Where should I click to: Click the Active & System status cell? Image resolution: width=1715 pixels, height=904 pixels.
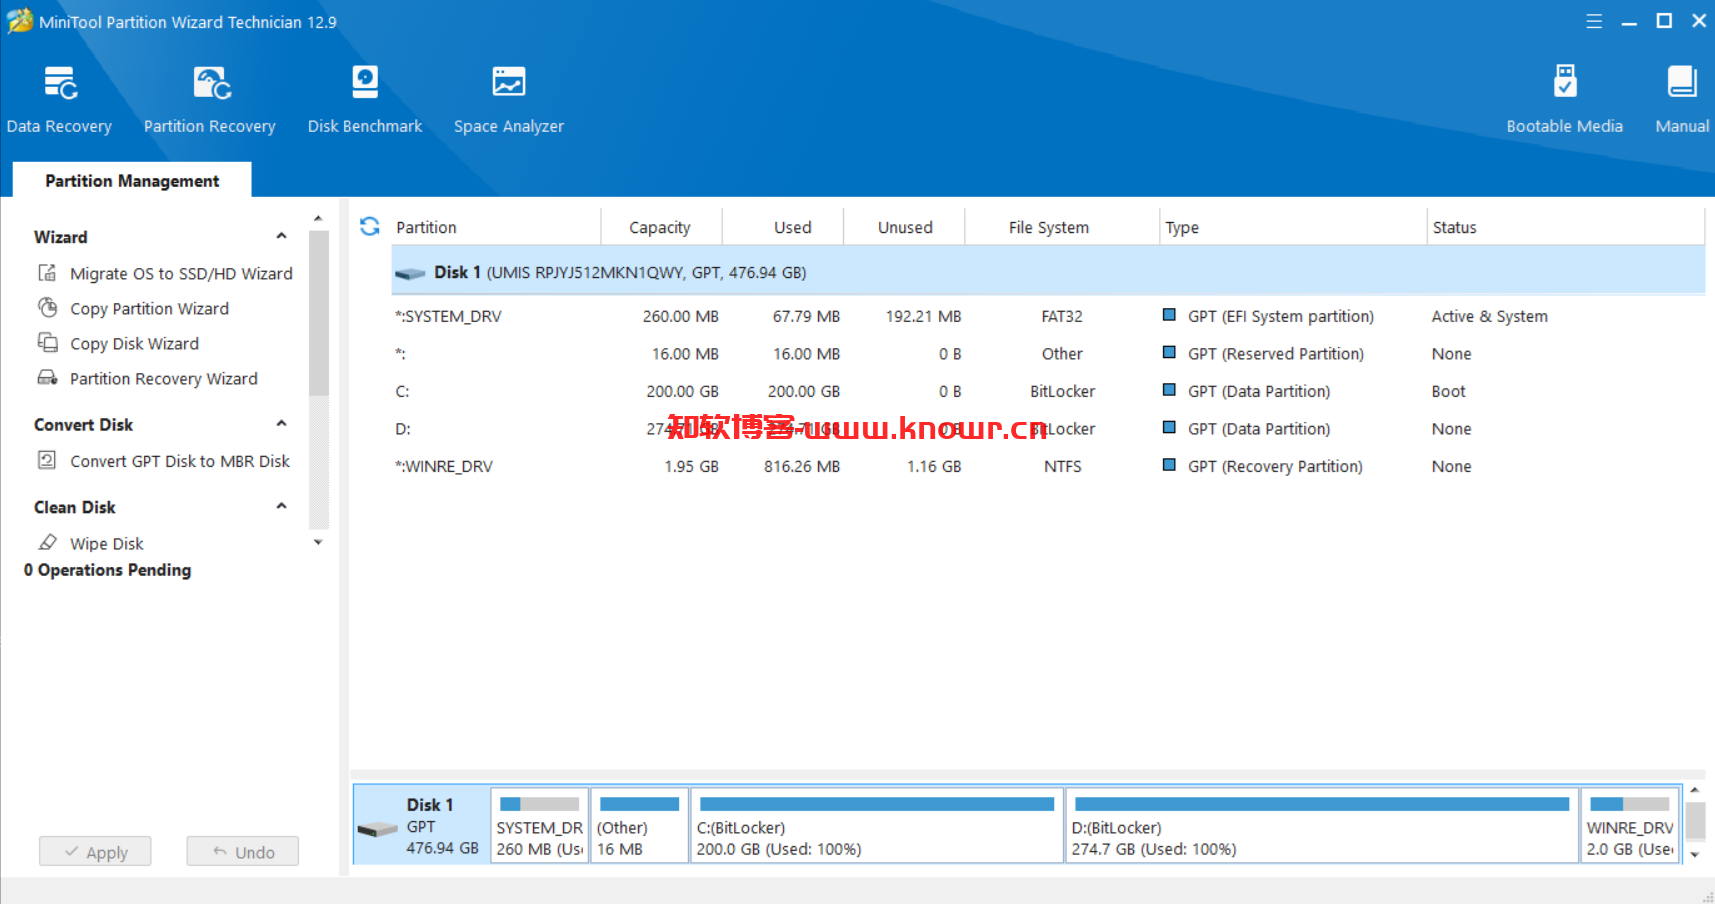click(x=1489, y=316)
